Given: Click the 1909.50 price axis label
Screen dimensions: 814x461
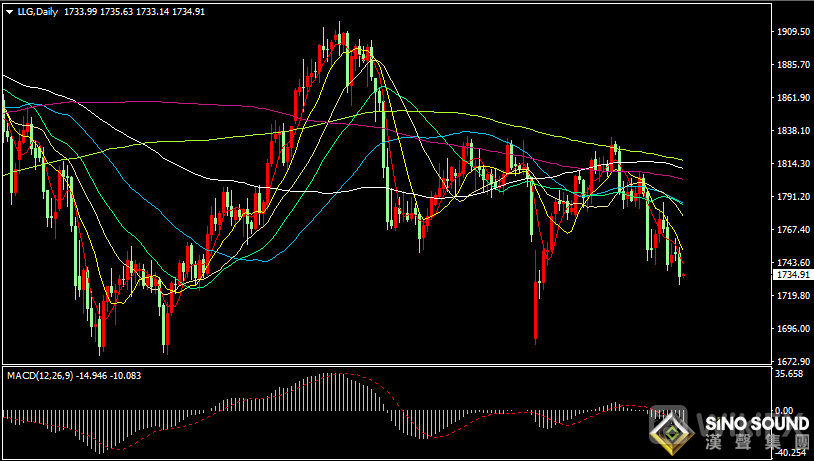Looking at the screenshot, I should (x=792, y=32).
